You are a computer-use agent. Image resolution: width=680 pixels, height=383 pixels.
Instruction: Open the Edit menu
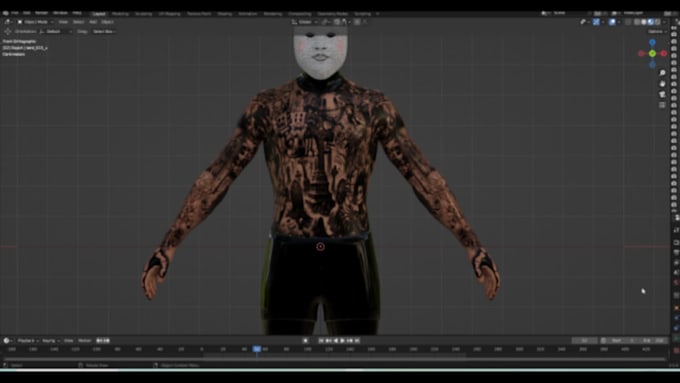26,13
